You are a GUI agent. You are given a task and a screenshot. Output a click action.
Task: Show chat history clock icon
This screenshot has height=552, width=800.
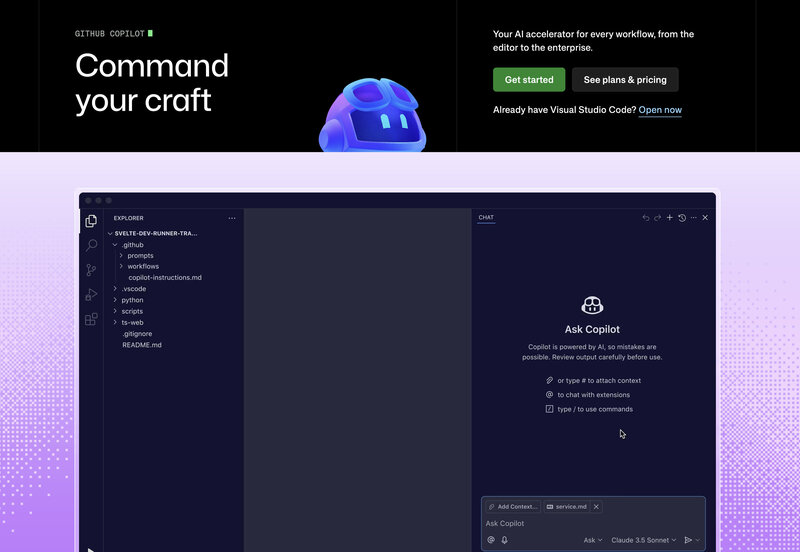click(x=682, y=218)
